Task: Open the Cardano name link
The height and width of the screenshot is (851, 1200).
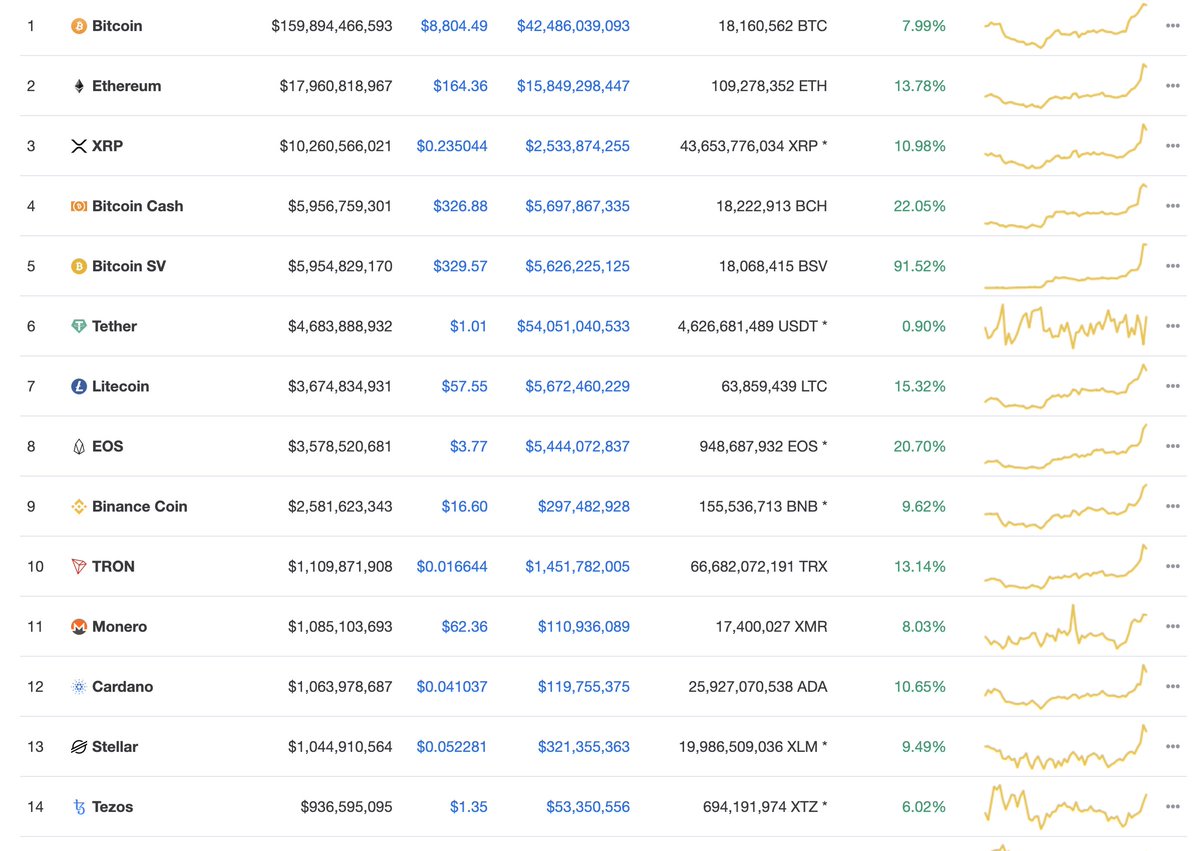Action: [x=122, y=686]
